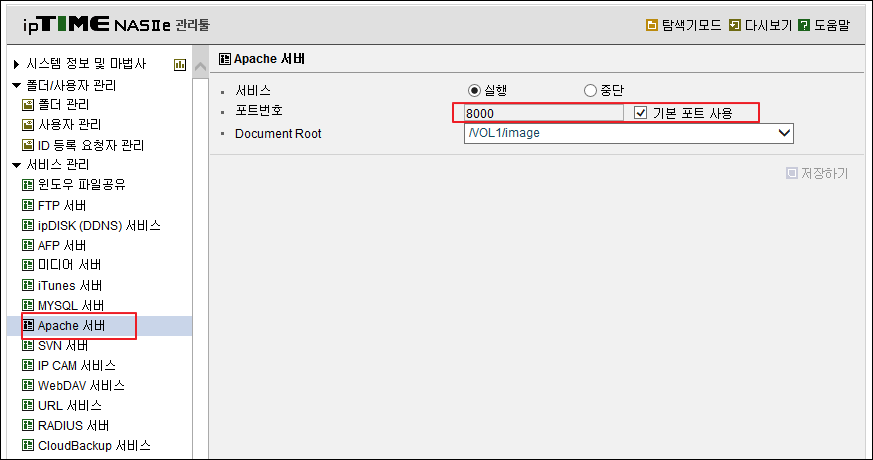Click the CloudBackup 서비스 icon

28,445
